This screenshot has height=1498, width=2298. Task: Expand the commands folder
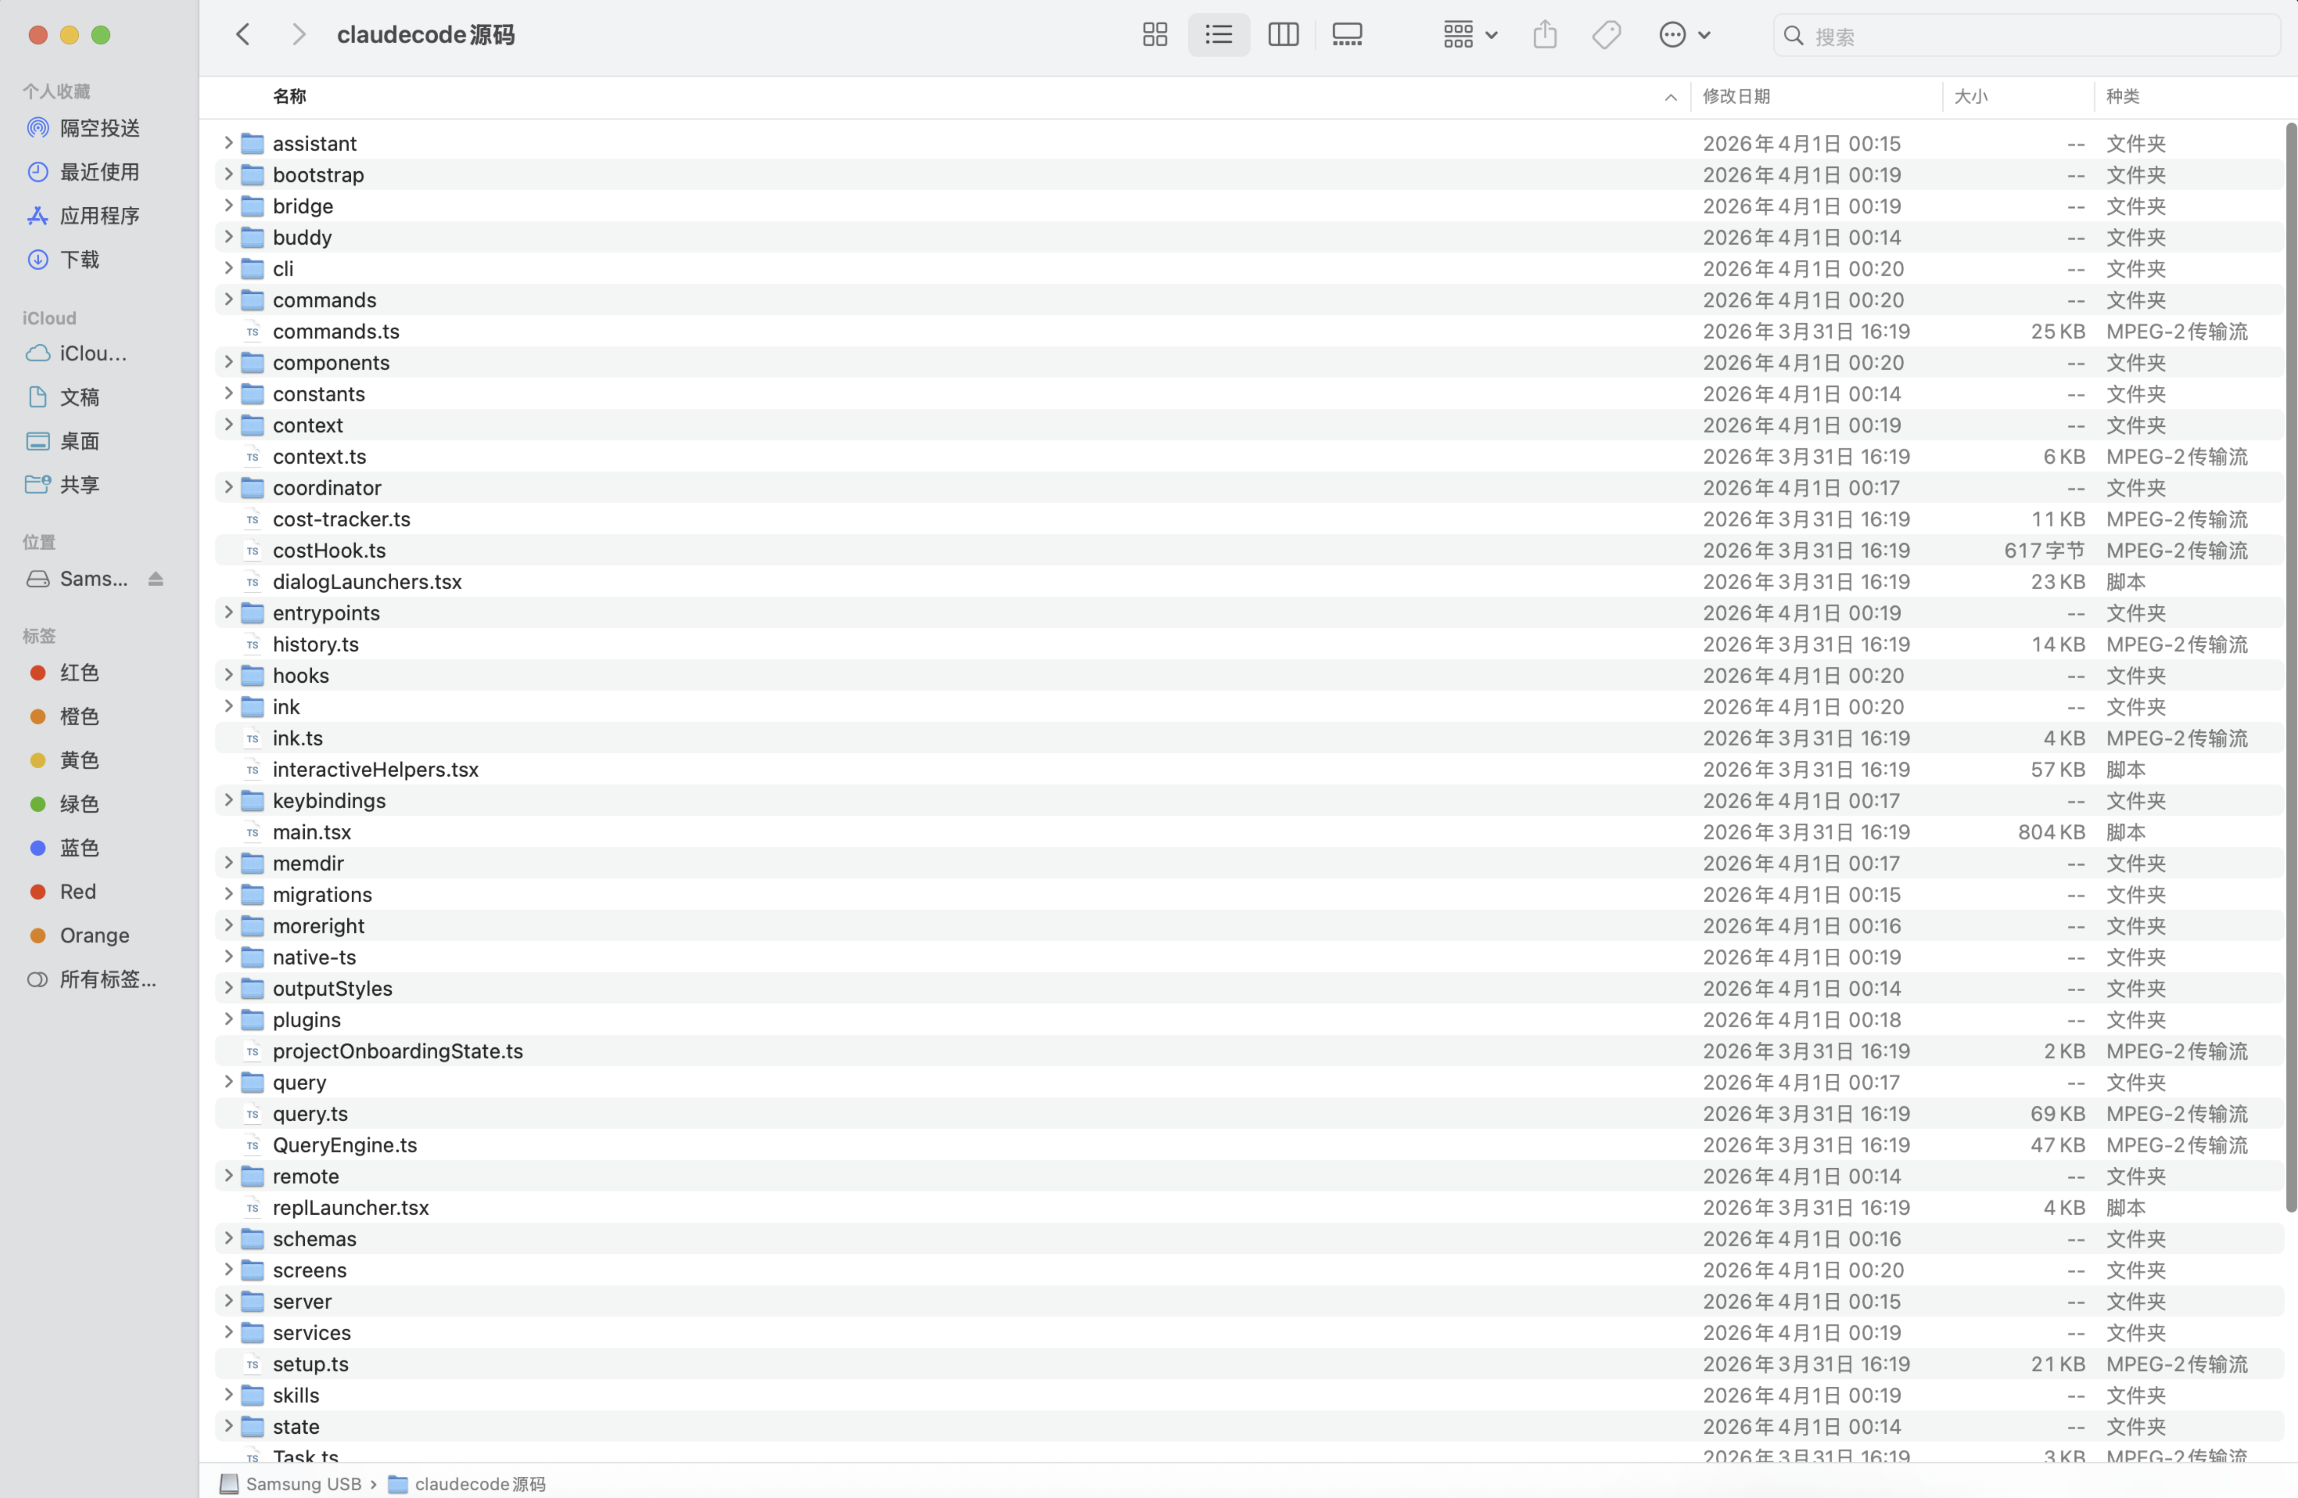click(228, 299)
